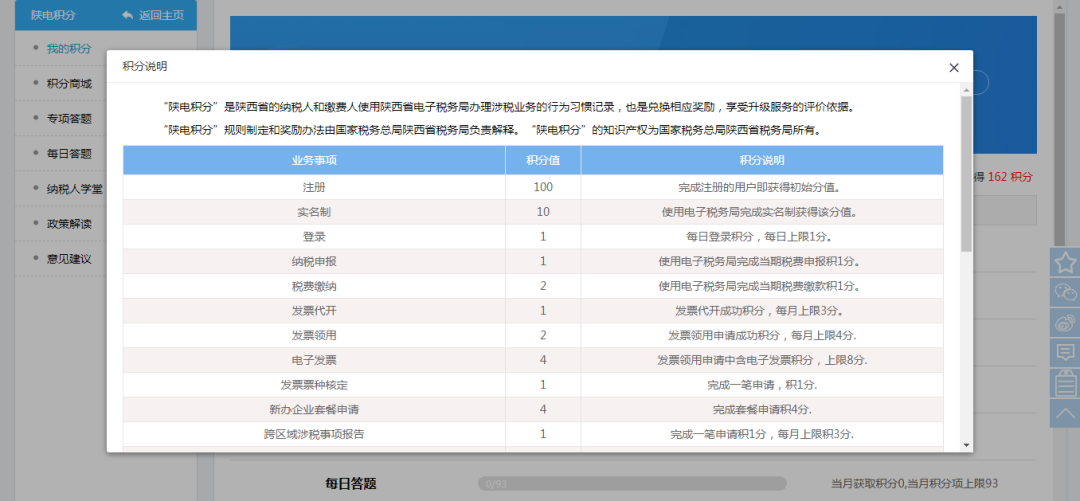Click the dialog's vertical scrollbar thumb
1080x501 pixels.
coord(966,174)
